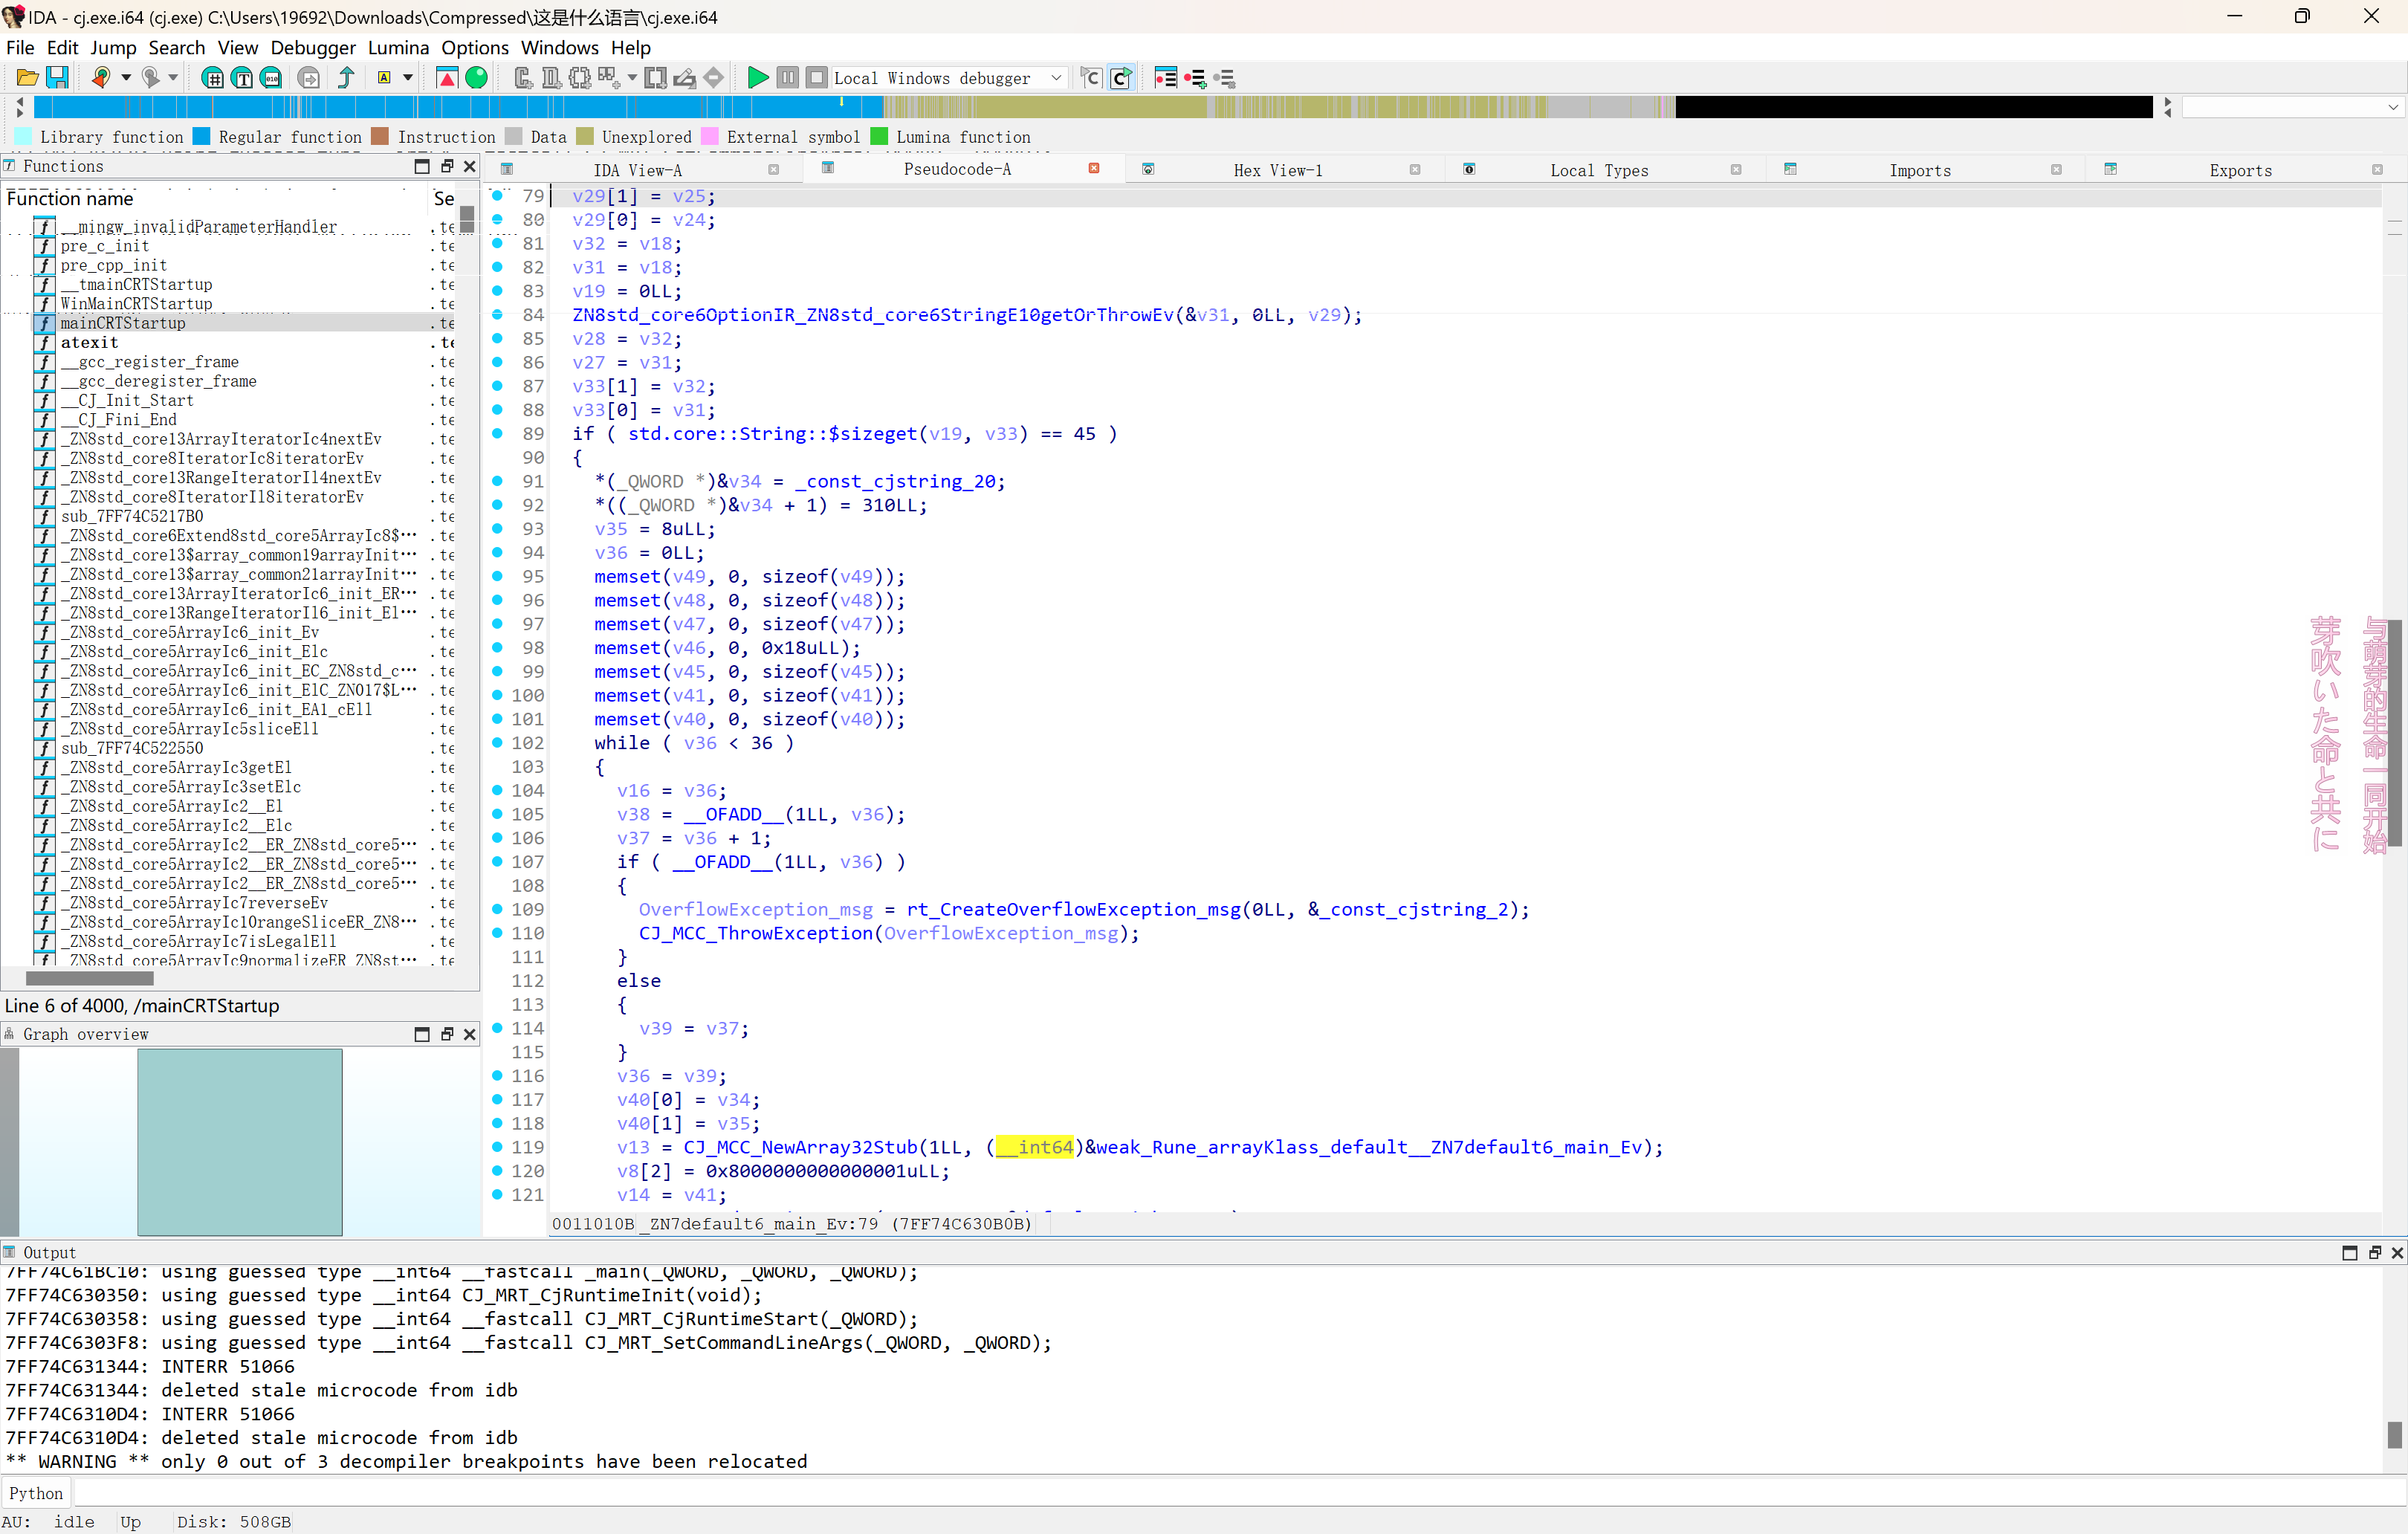Click the Python command input field
Viewport: 2408px width, 1534px height.
pos(1238,1493)
